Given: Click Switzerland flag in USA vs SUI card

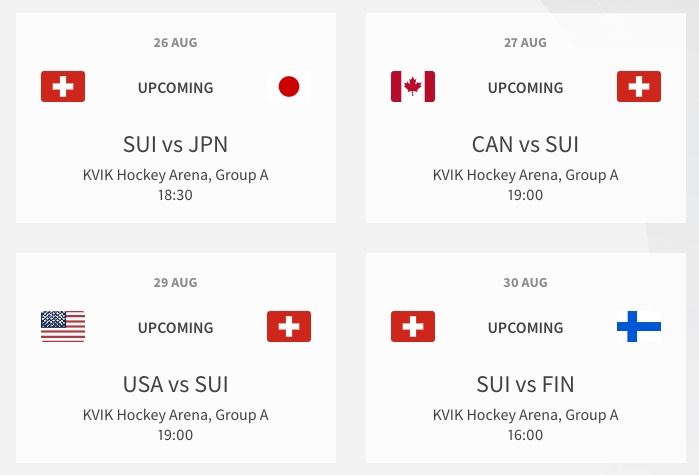Looking at the screenshot, I should click(289, 327).
